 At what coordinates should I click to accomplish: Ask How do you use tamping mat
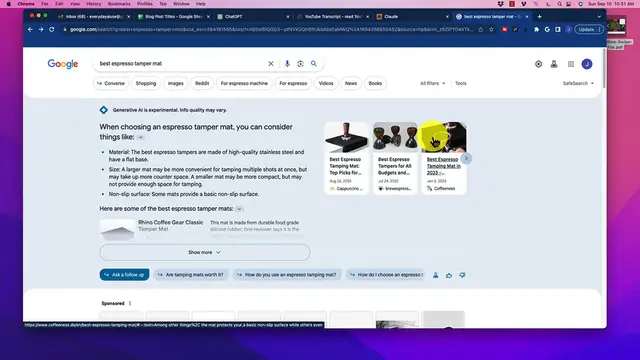pos(287,275)
